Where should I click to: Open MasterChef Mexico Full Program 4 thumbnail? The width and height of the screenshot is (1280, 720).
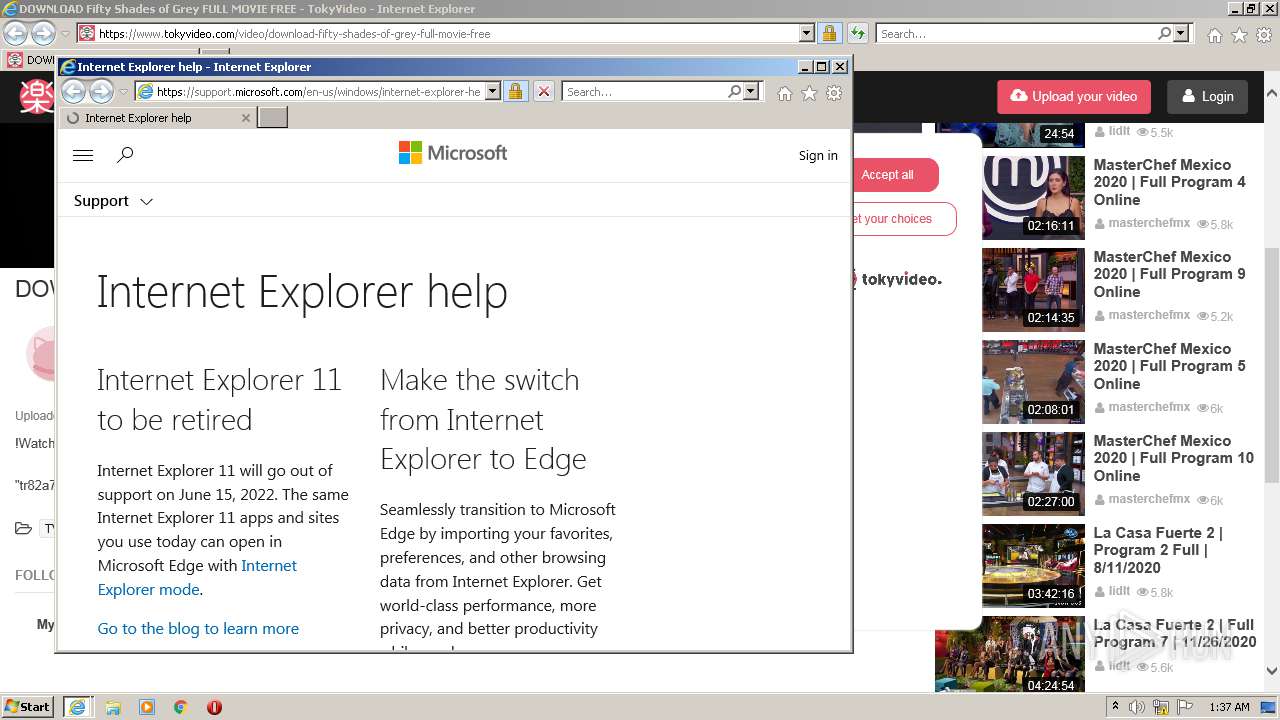point(1033,198)
